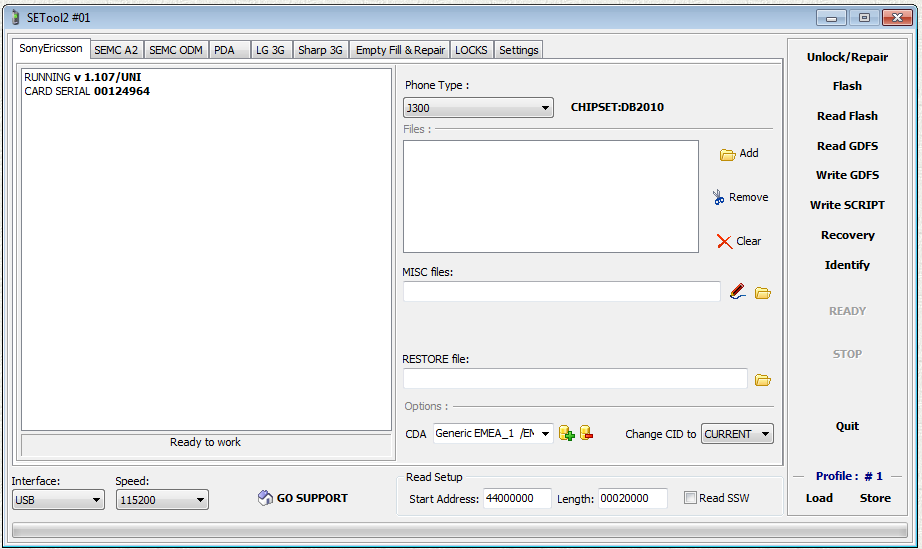Click the Identify button
Viewport: 922px width, 549px height.
tap(847, 265)
